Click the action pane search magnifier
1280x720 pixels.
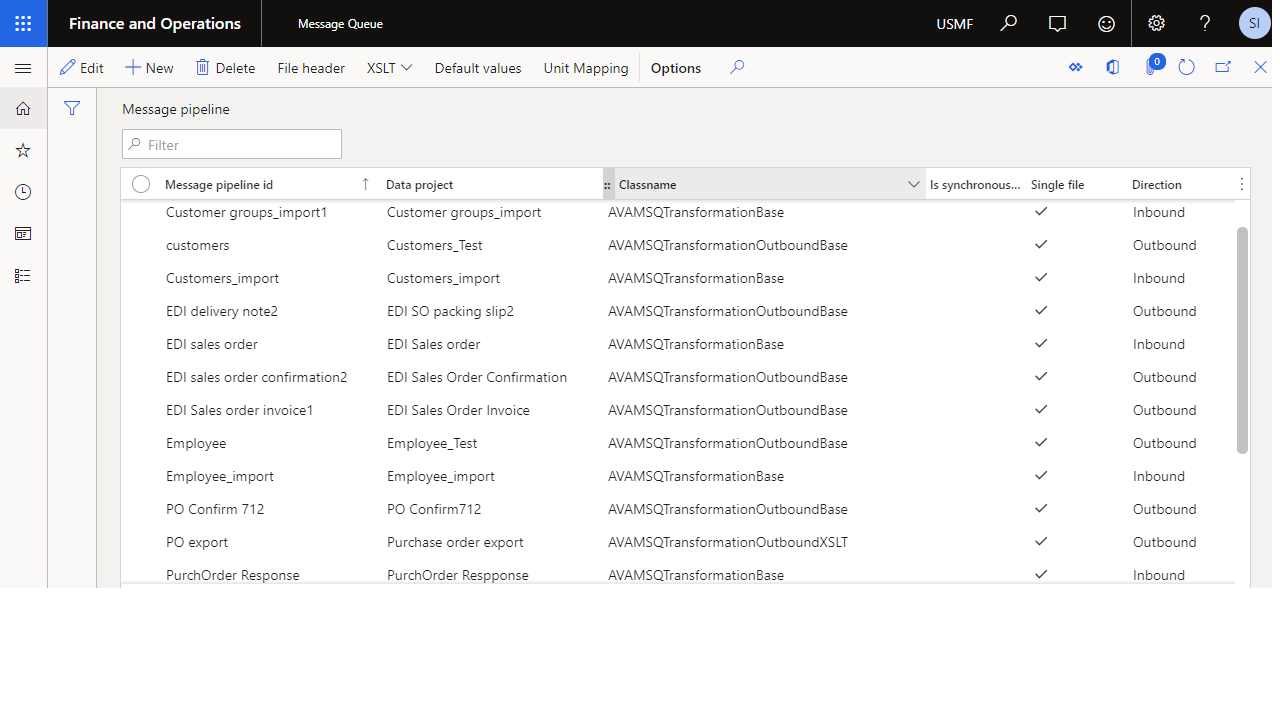click(737, 67)
